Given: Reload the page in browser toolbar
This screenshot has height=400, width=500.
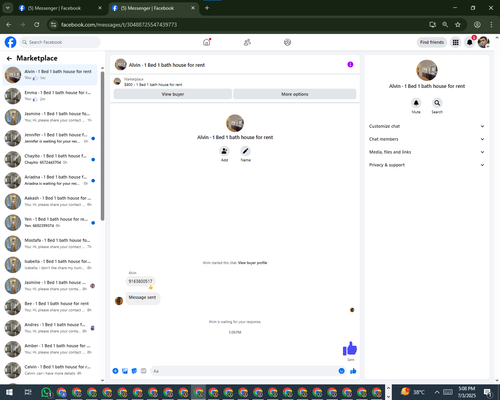Looking at the screenshot, I should point(37,25).
